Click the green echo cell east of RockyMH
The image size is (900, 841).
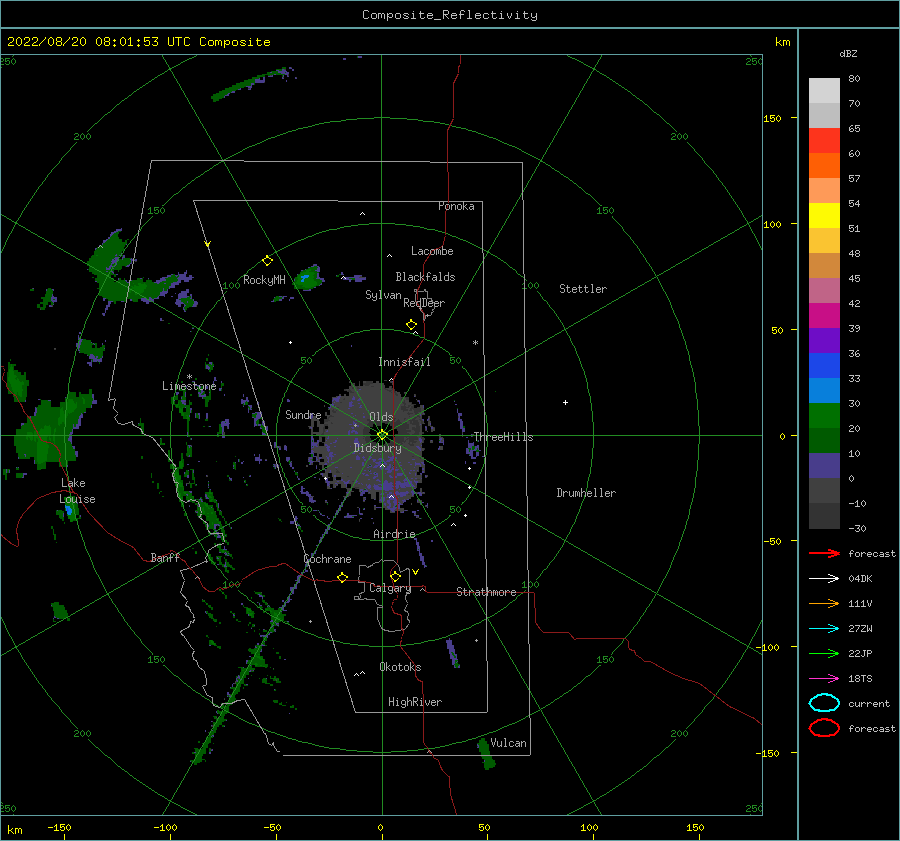(x=308, y=278)
